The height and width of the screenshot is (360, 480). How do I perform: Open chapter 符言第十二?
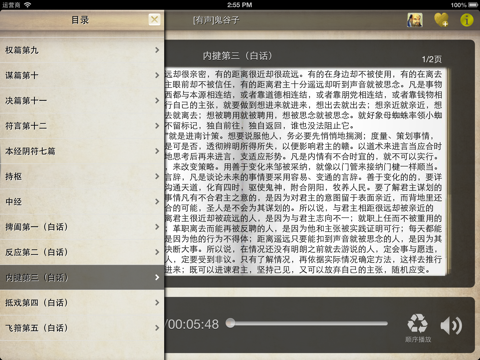[82, 126]
